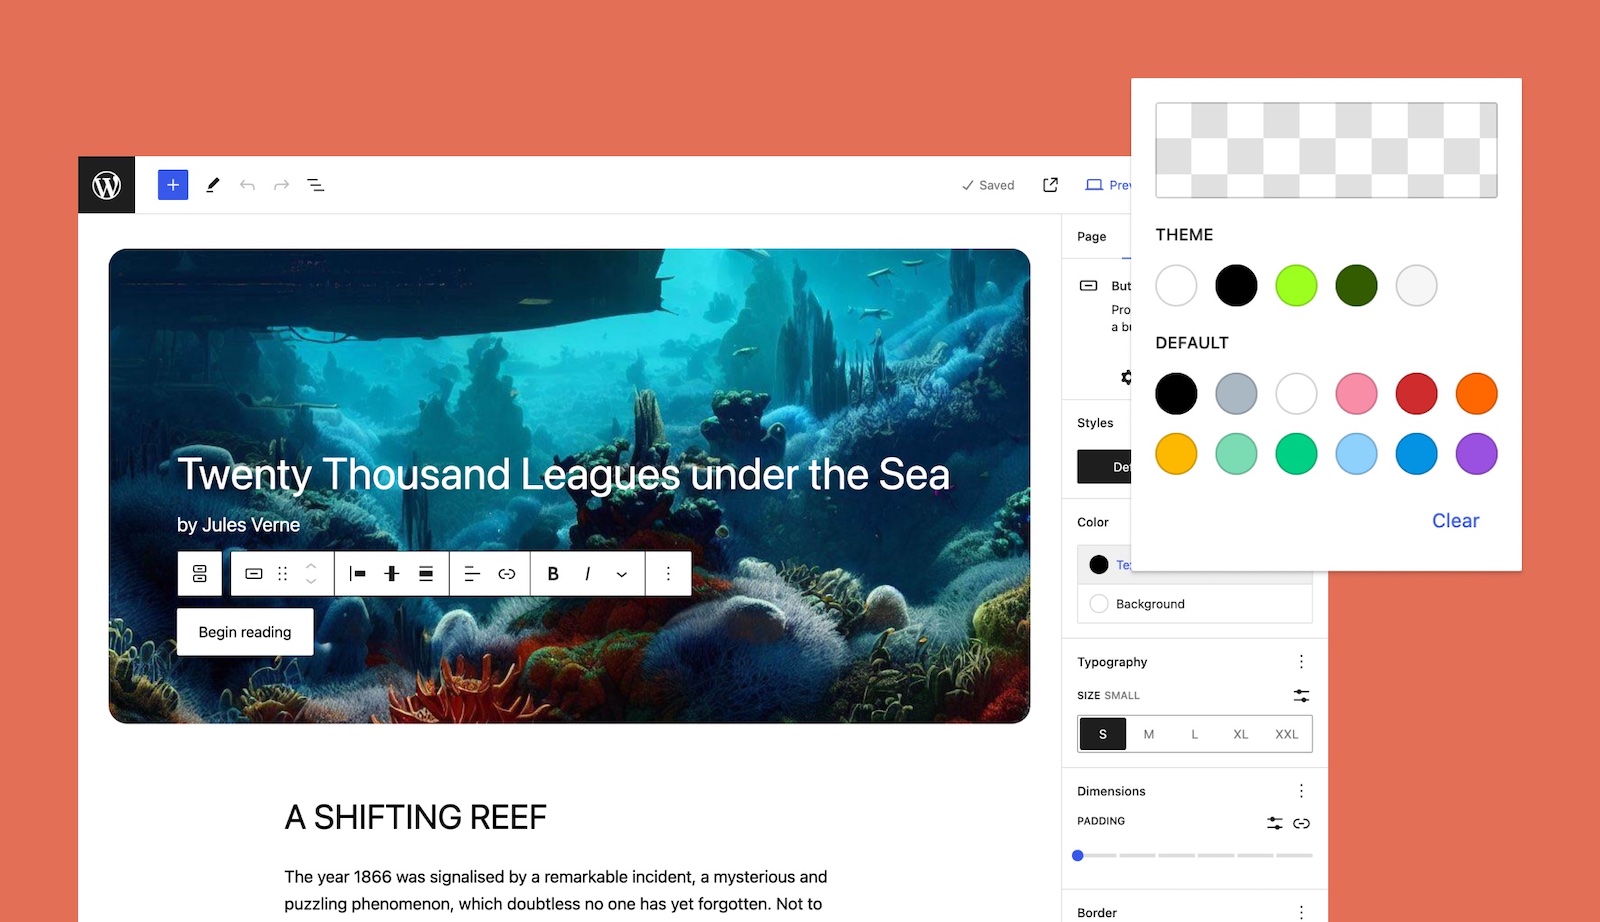Viewport: 1600px width, 922px height.
Task: Click the block settings gear icon
Action: 1126,377
